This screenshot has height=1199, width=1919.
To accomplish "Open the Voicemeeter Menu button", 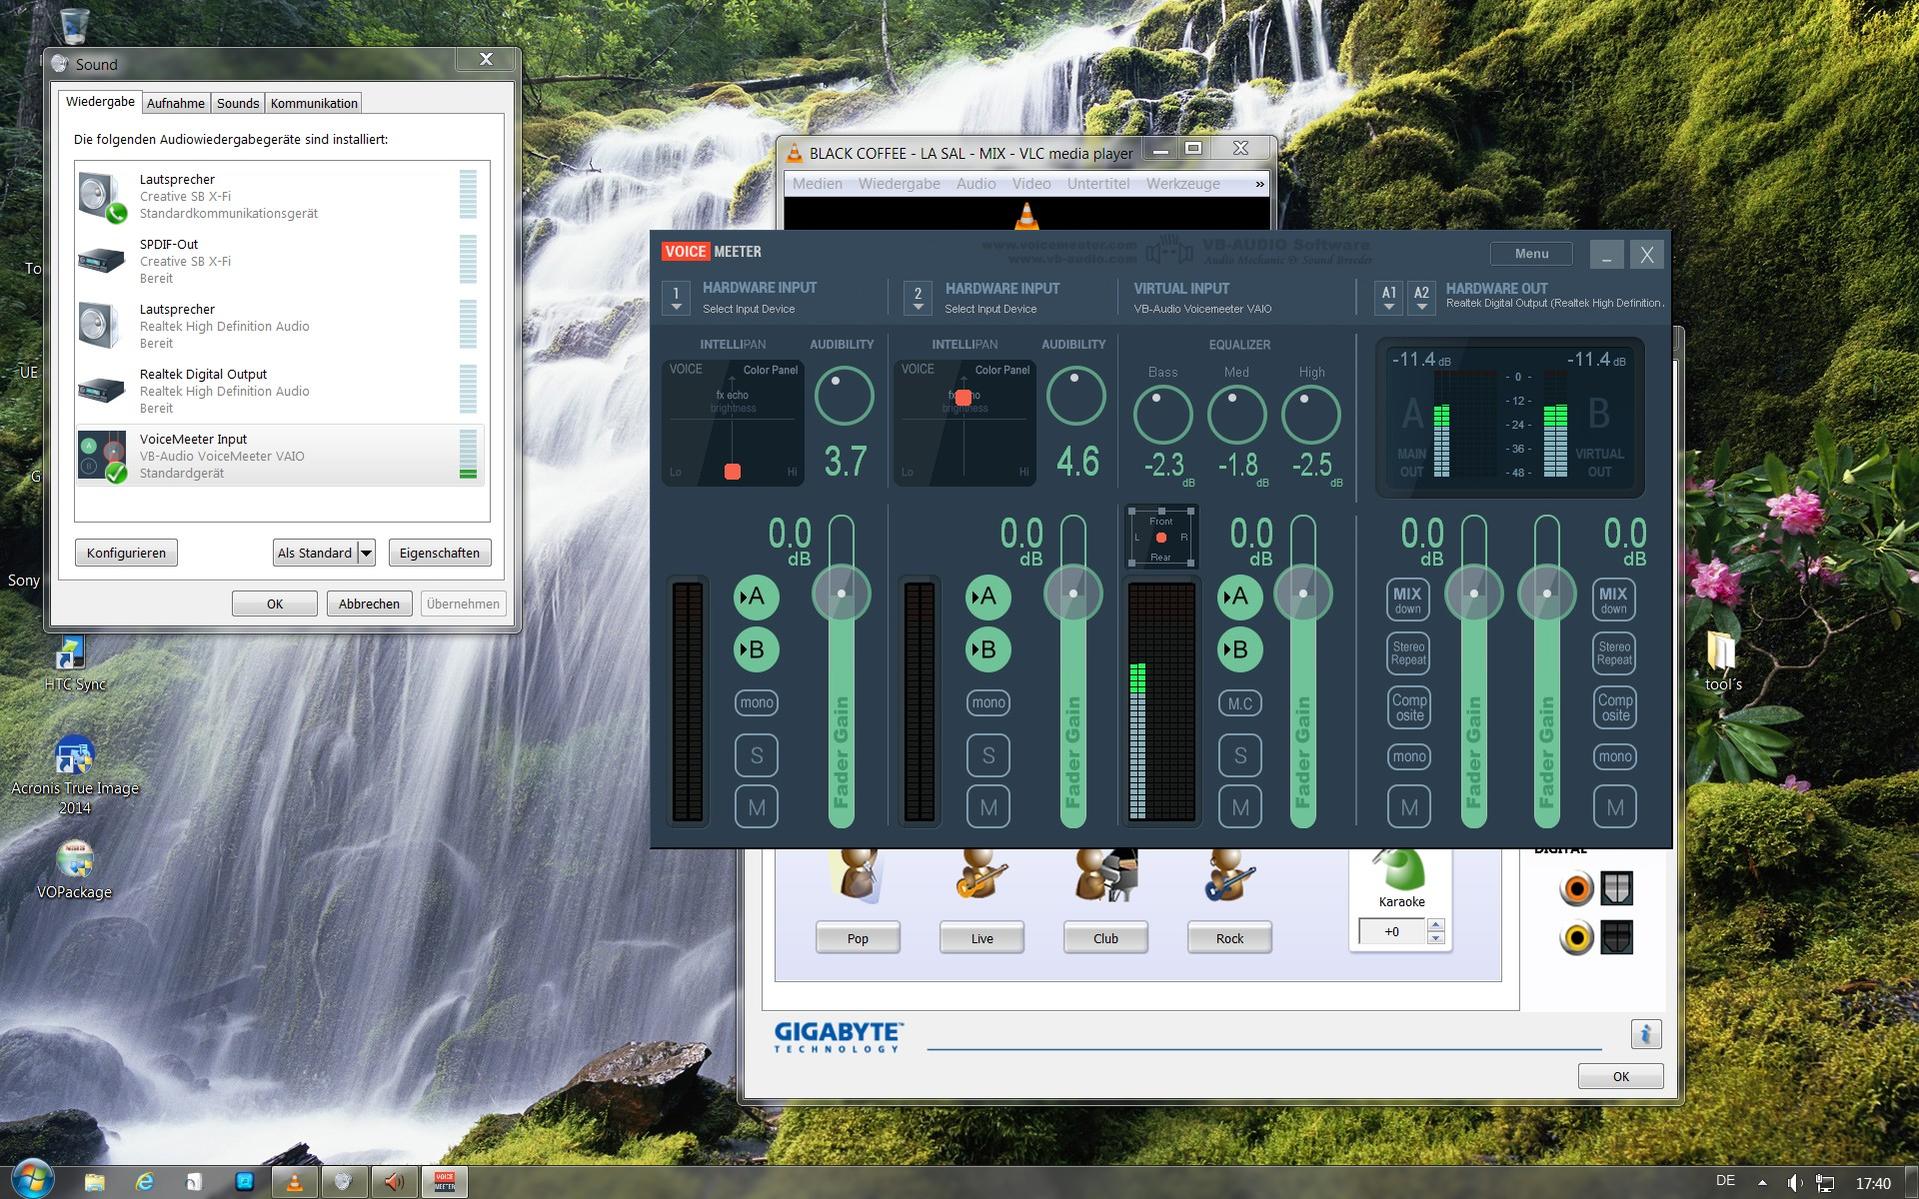I will [1531, 254].
